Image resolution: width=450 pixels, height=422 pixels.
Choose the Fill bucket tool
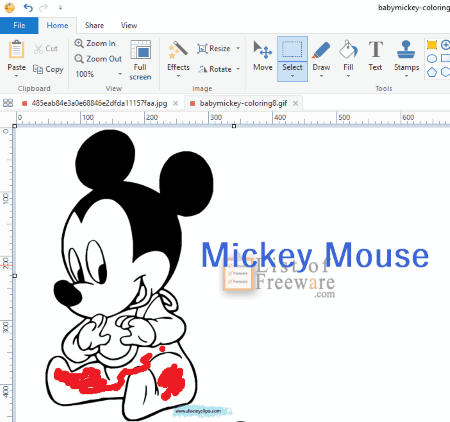coord(348,58)
